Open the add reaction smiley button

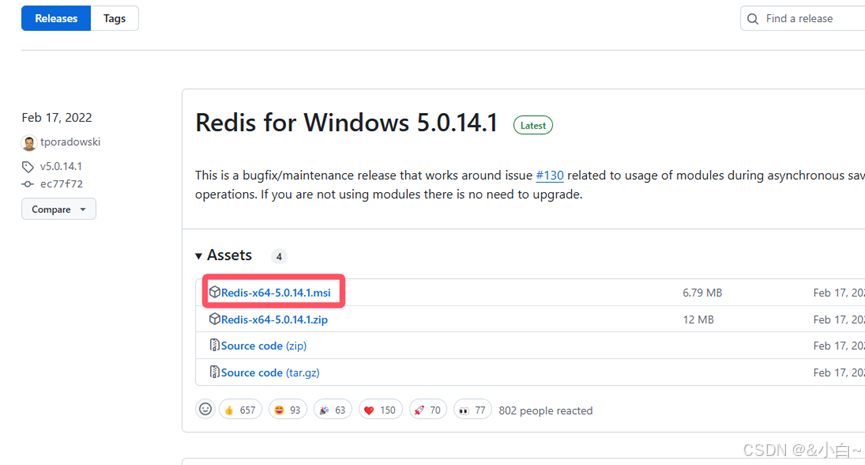pos(205,409)
